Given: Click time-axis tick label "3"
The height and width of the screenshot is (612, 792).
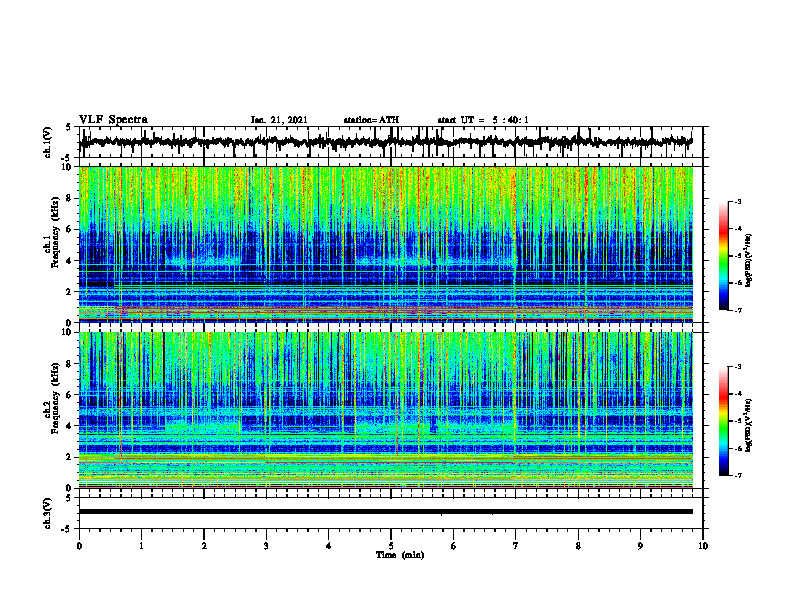Looking at the screenshot, I should click(266, 546).
